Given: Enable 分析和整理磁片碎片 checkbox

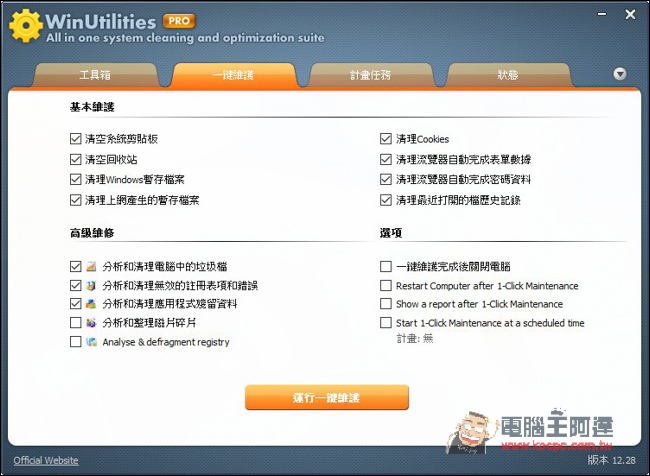Looking at the screenshot, I should 75,322.
